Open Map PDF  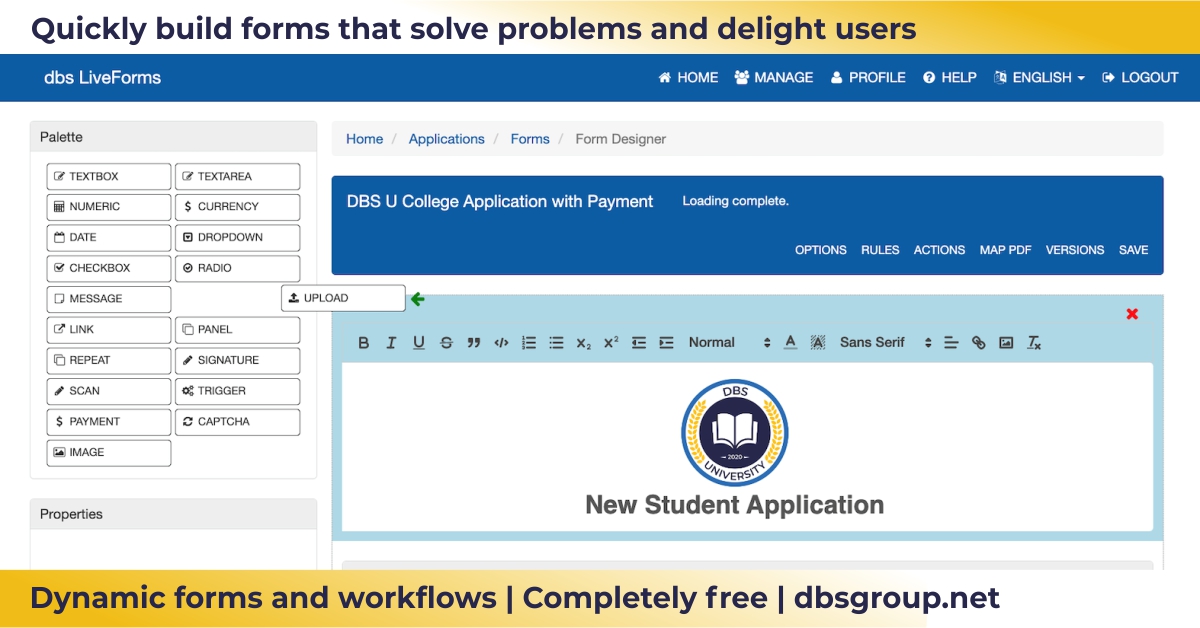pyautogui.click(x=1006, y=250)
